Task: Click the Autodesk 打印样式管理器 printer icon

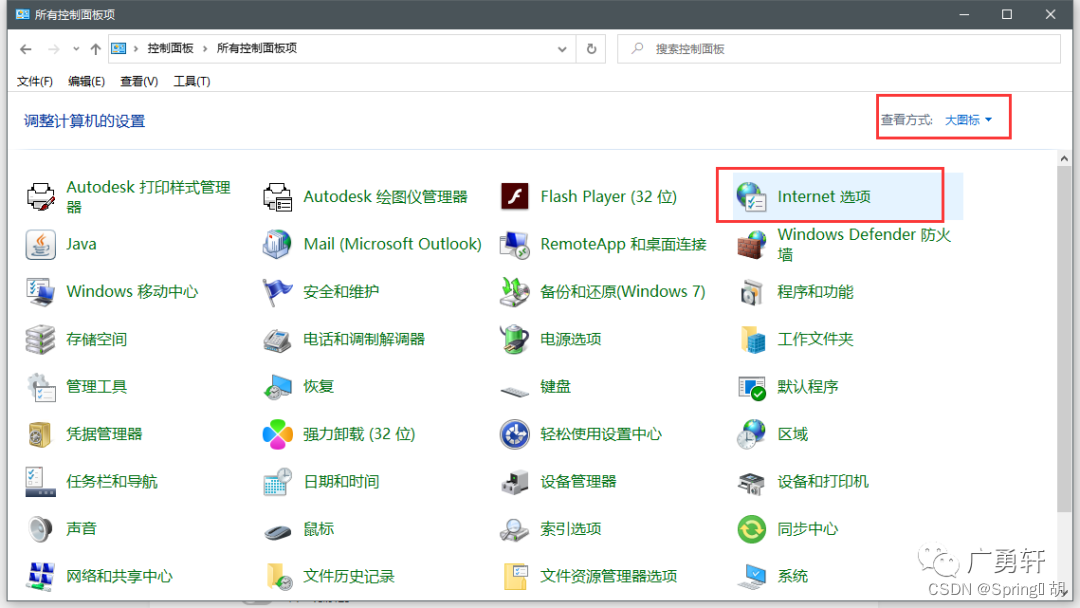Action: 41,197
